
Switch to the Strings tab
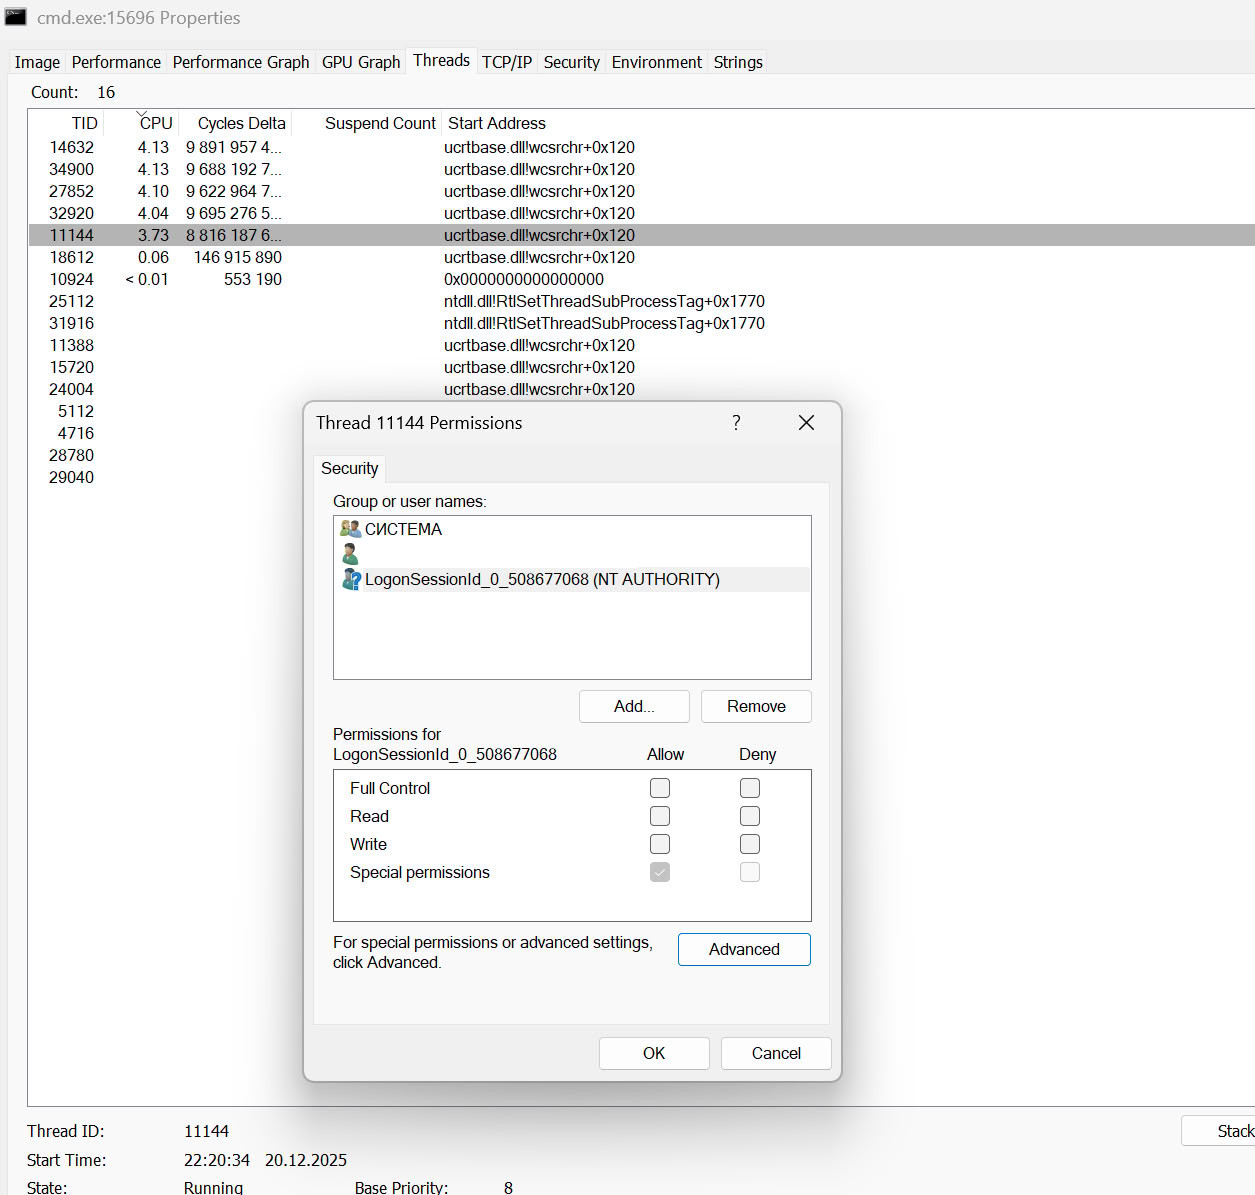(738, 62)
